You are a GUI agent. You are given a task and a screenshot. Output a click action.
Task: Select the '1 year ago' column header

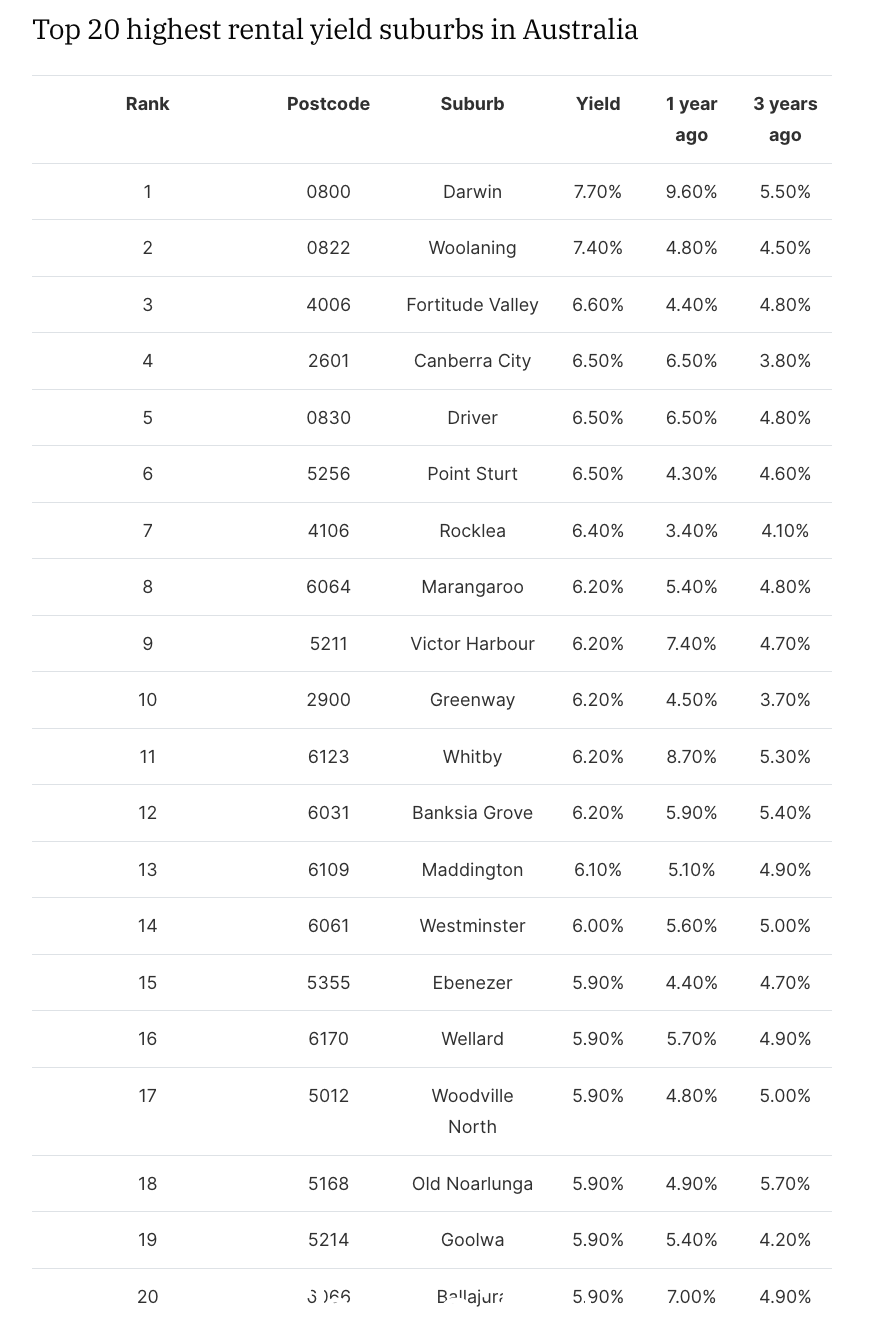pyautogui.click(x=691, y=119)
